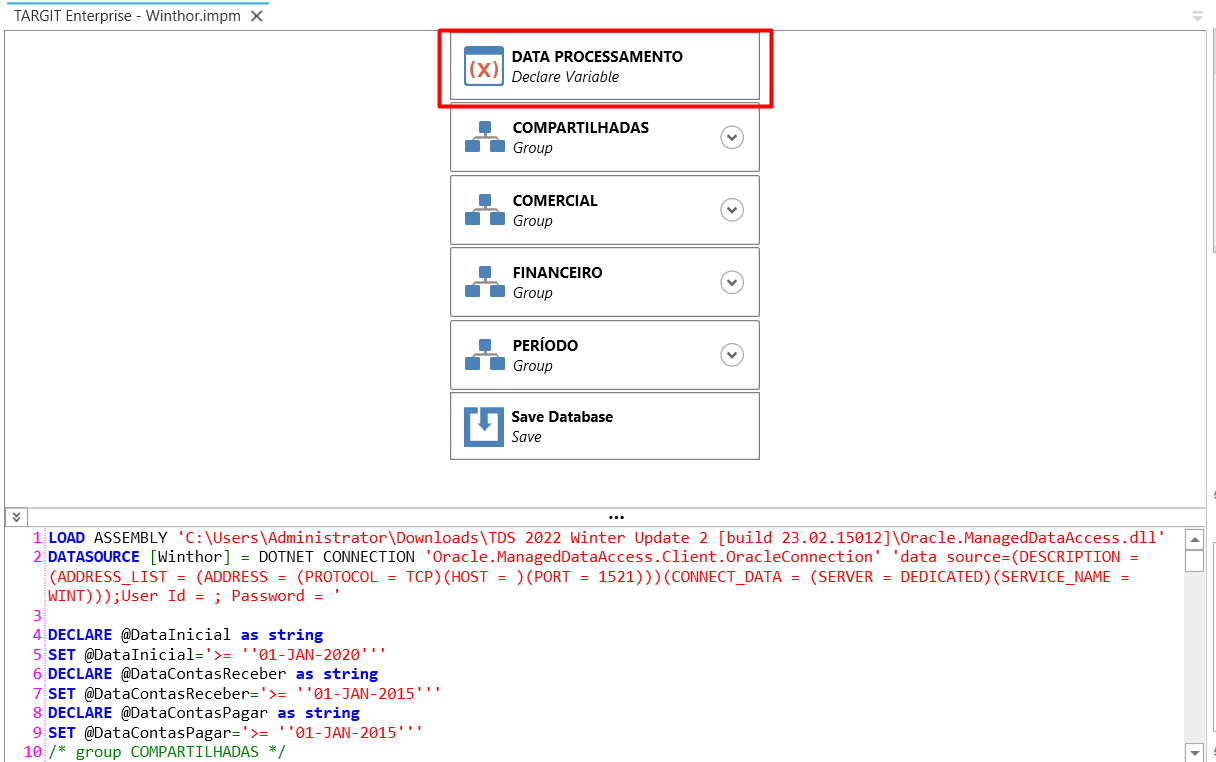Click the DECLARE @DataContasPagar line
The height and width of the screenshot is (762, 1216).
pos(204,713)
